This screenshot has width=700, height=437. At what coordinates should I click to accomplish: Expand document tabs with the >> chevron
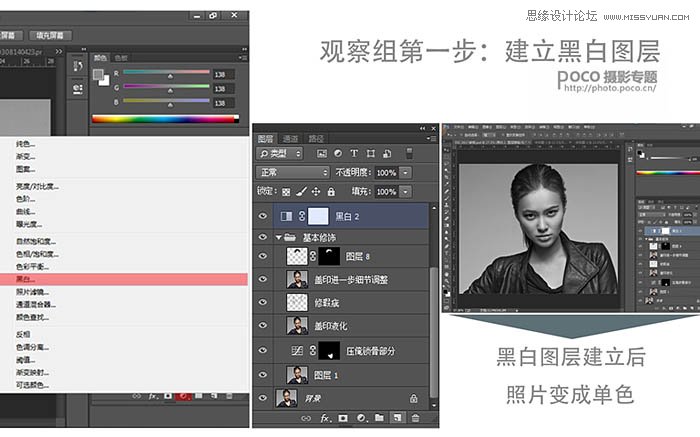(59, 51)
